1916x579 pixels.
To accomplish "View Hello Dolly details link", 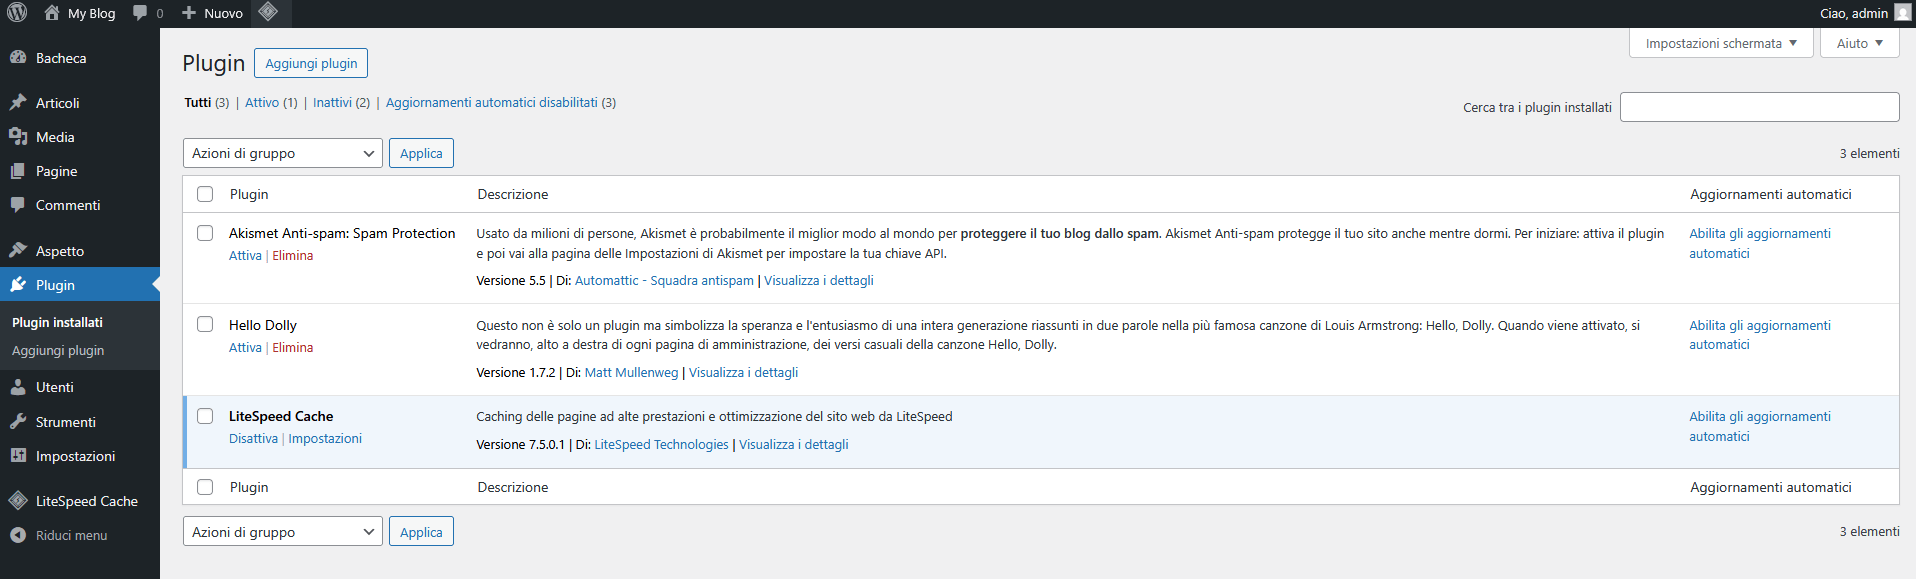I will (743, 373).
